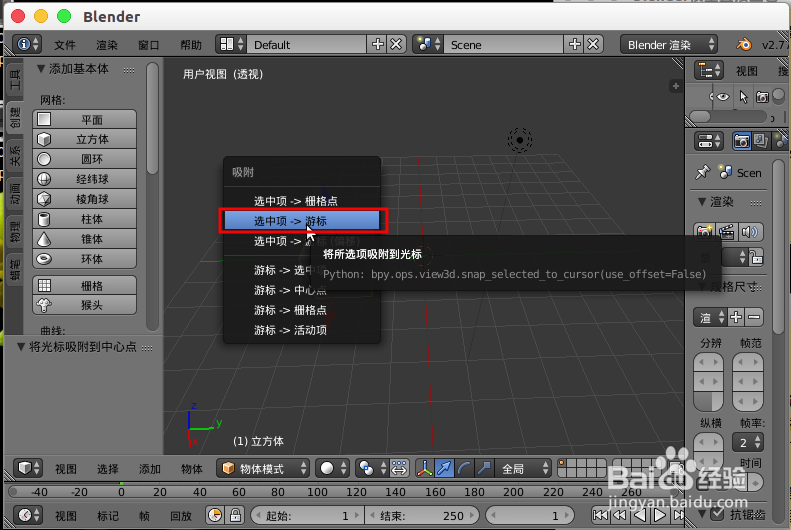Open the 全局 transform orientation dropdown
Image resolution: width=791 pixels, height=530 pixels.
click(523, 468)
